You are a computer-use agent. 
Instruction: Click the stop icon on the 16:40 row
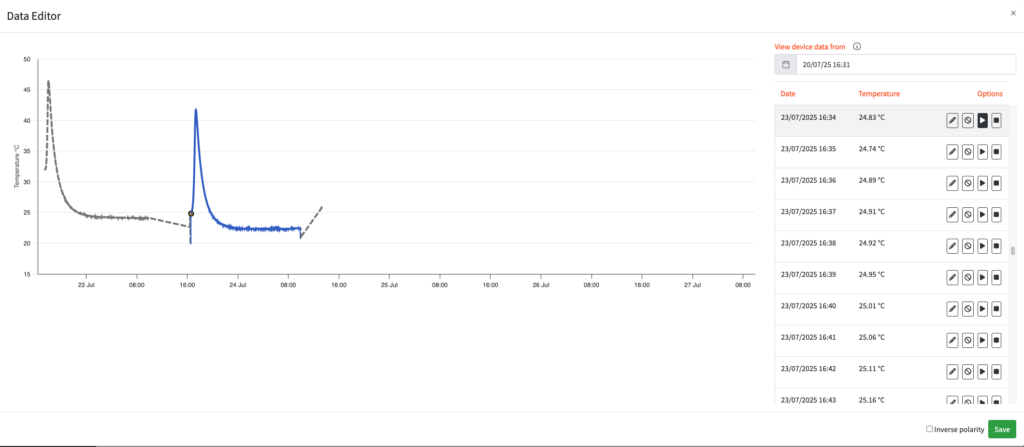tap(997, 308)
